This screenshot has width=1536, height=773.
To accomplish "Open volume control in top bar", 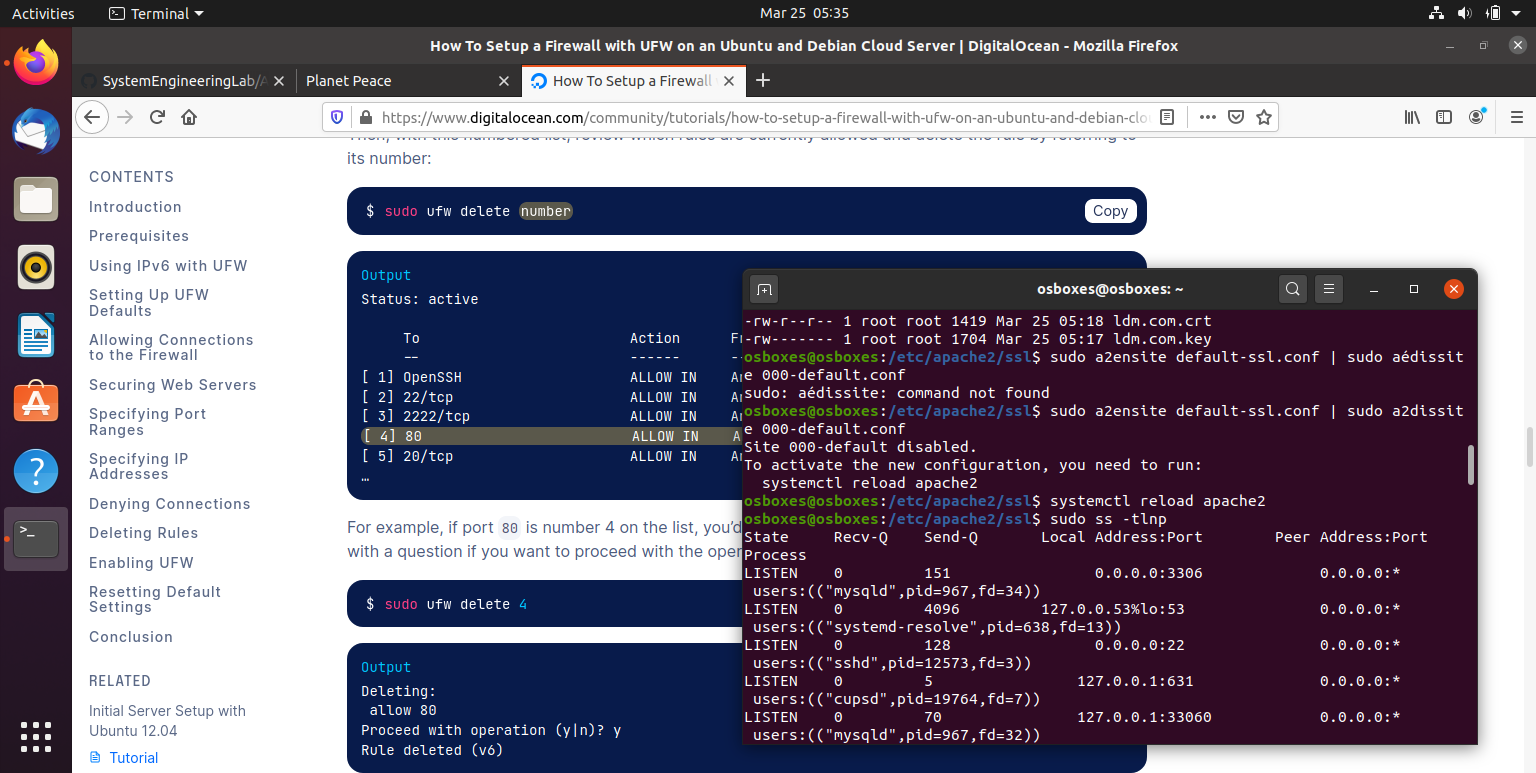I will (x=1464, y=13).
